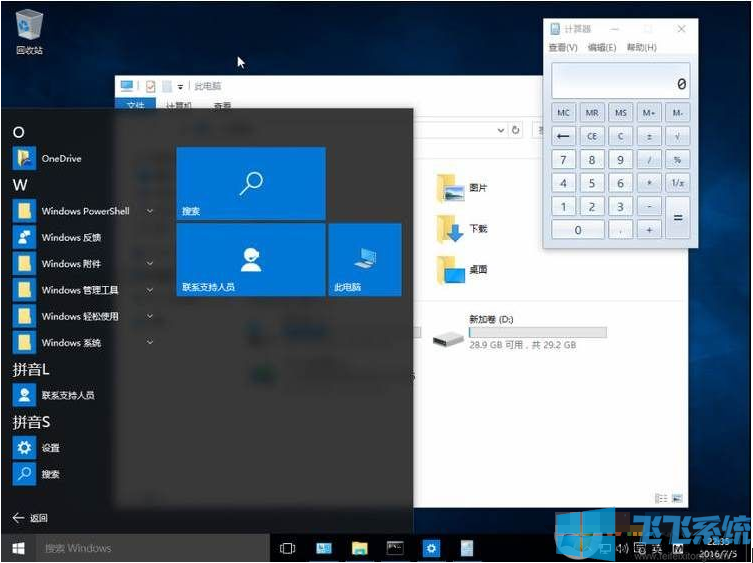Open the calculator 编辑(E) menu
Screen dimensions: 753x563
[x=602, y=48]
